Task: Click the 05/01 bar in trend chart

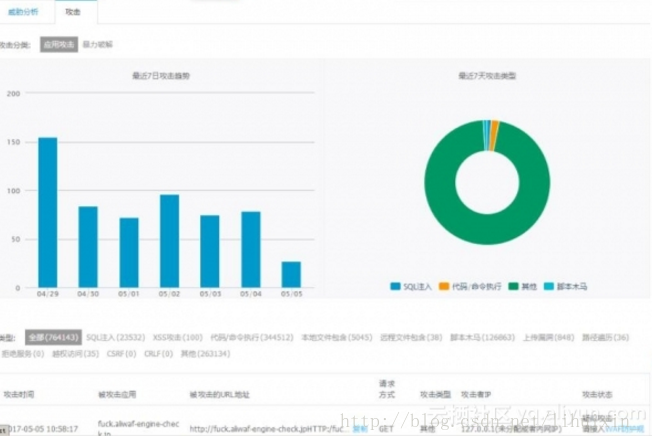Action: [x=129, y=253]
